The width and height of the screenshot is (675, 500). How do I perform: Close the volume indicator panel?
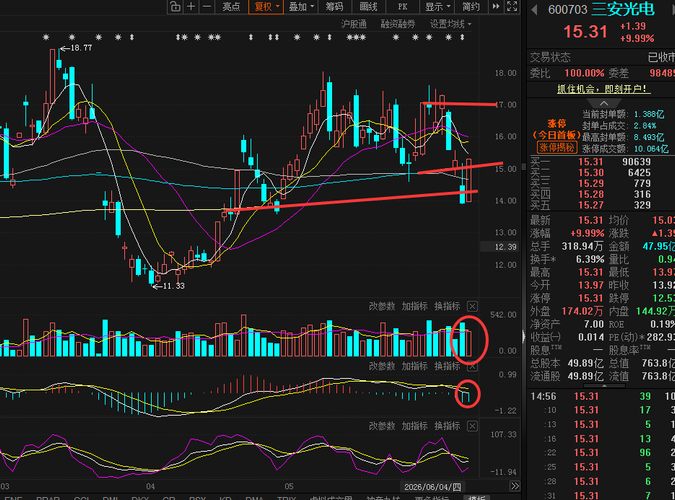point(472,306)
